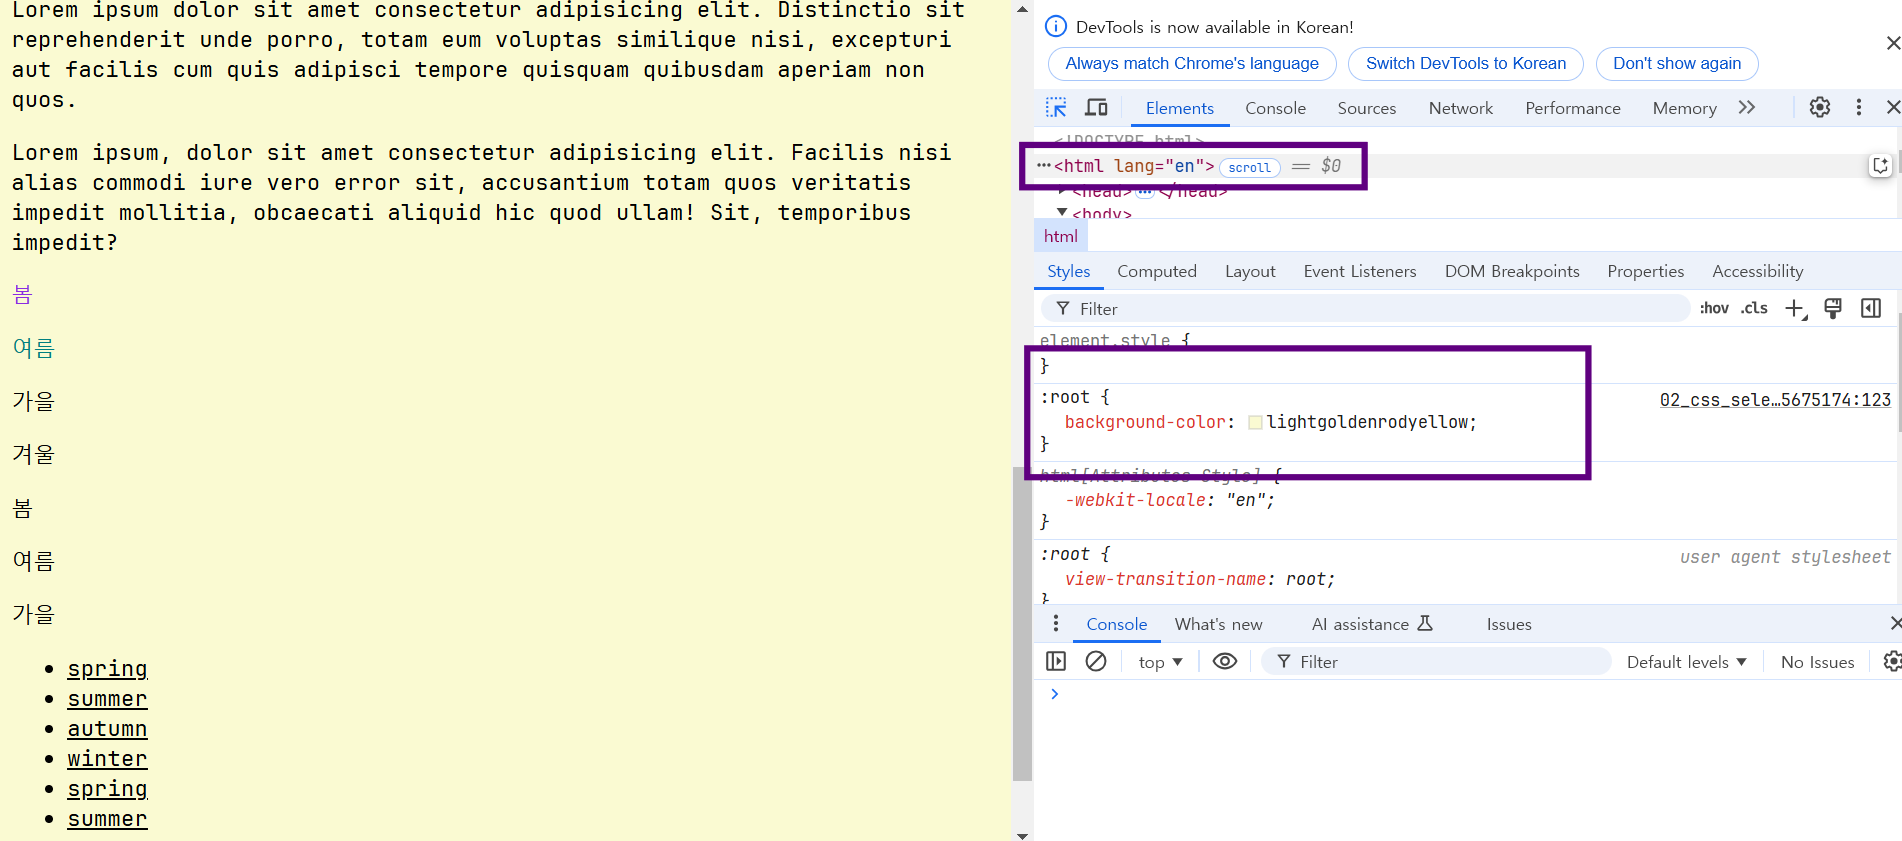1902x841 pixels.
Task: Add a new style rule with plus icon
Action: [x=1796, y=309]
